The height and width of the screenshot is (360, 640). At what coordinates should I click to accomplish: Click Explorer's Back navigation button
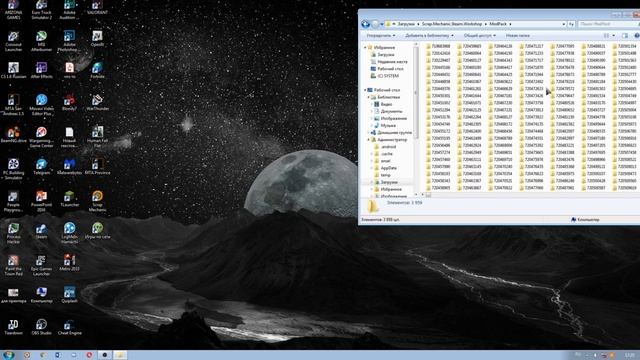366,24
